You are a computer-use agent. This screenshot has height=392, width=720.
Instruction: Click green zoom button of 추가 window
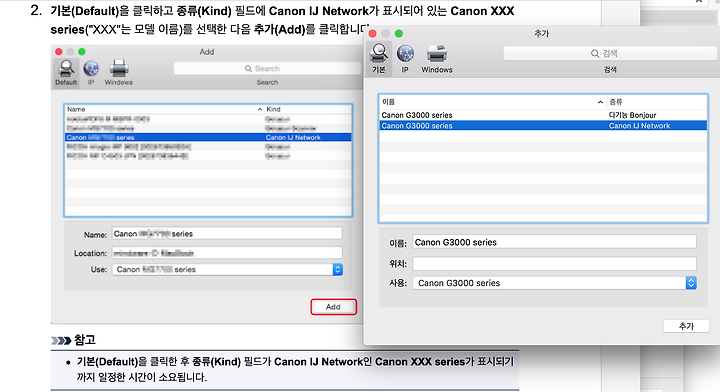(x=399, y=34)
